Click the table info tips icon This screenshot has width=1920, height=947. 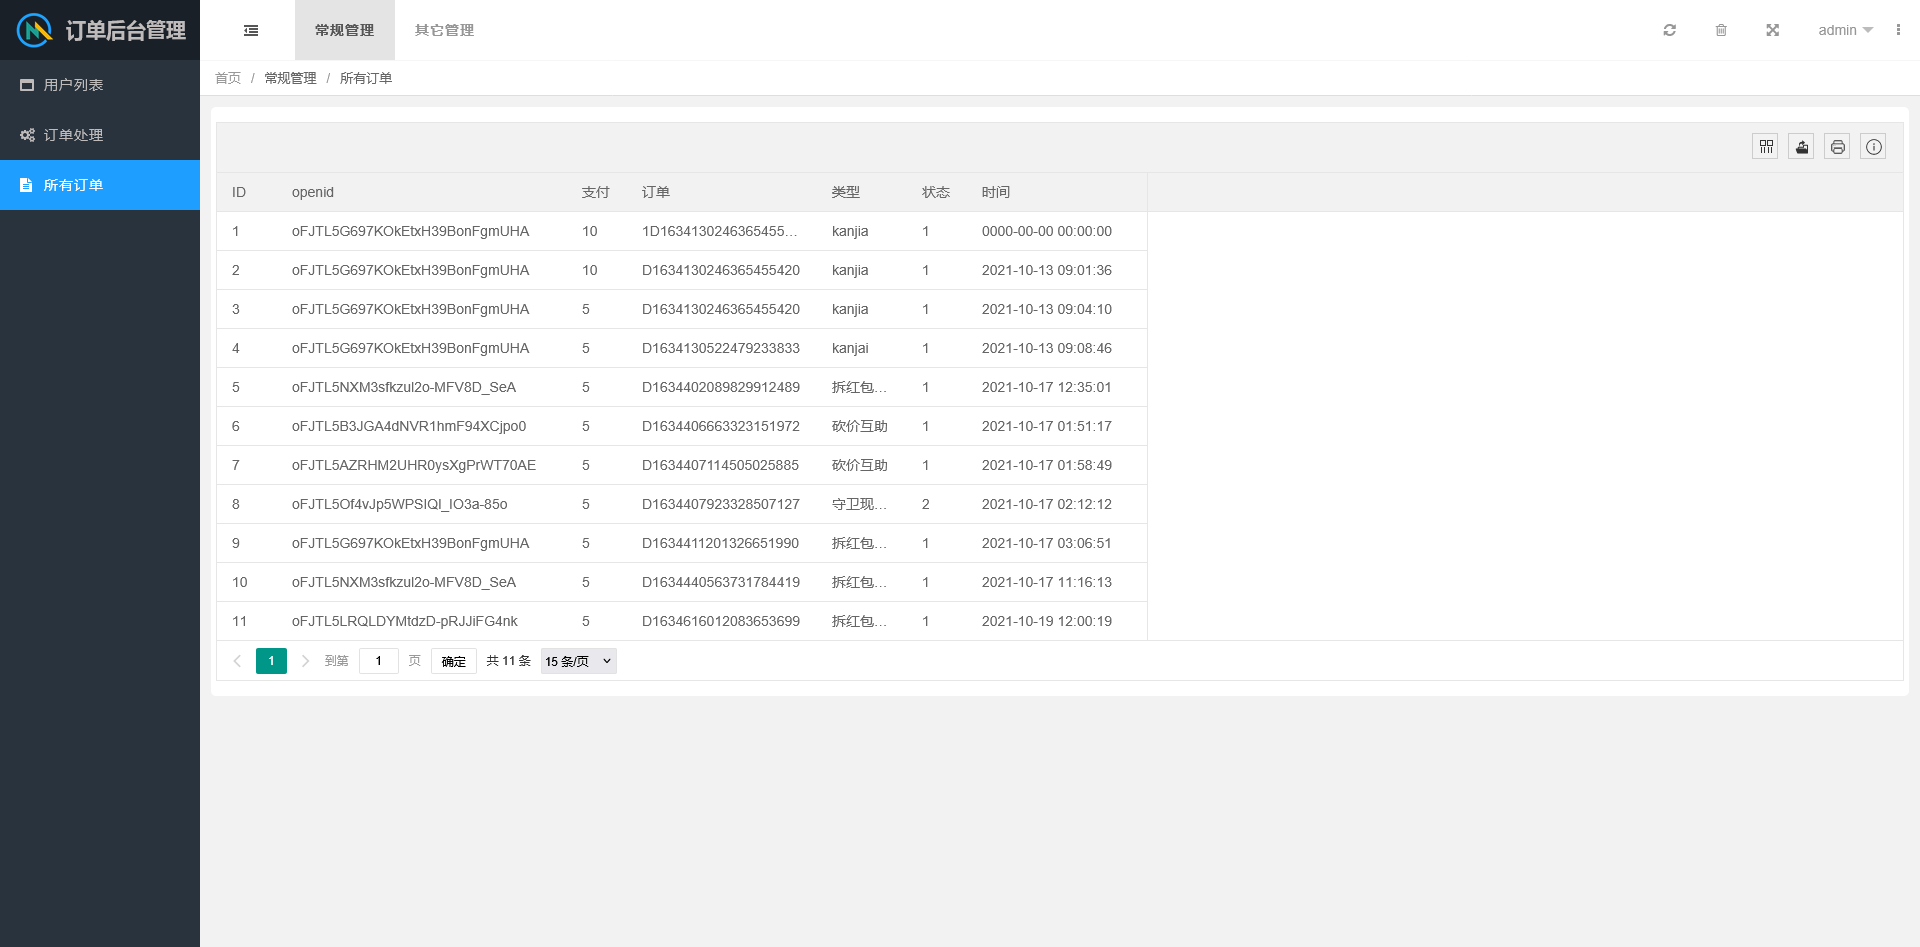[1874, 147]
